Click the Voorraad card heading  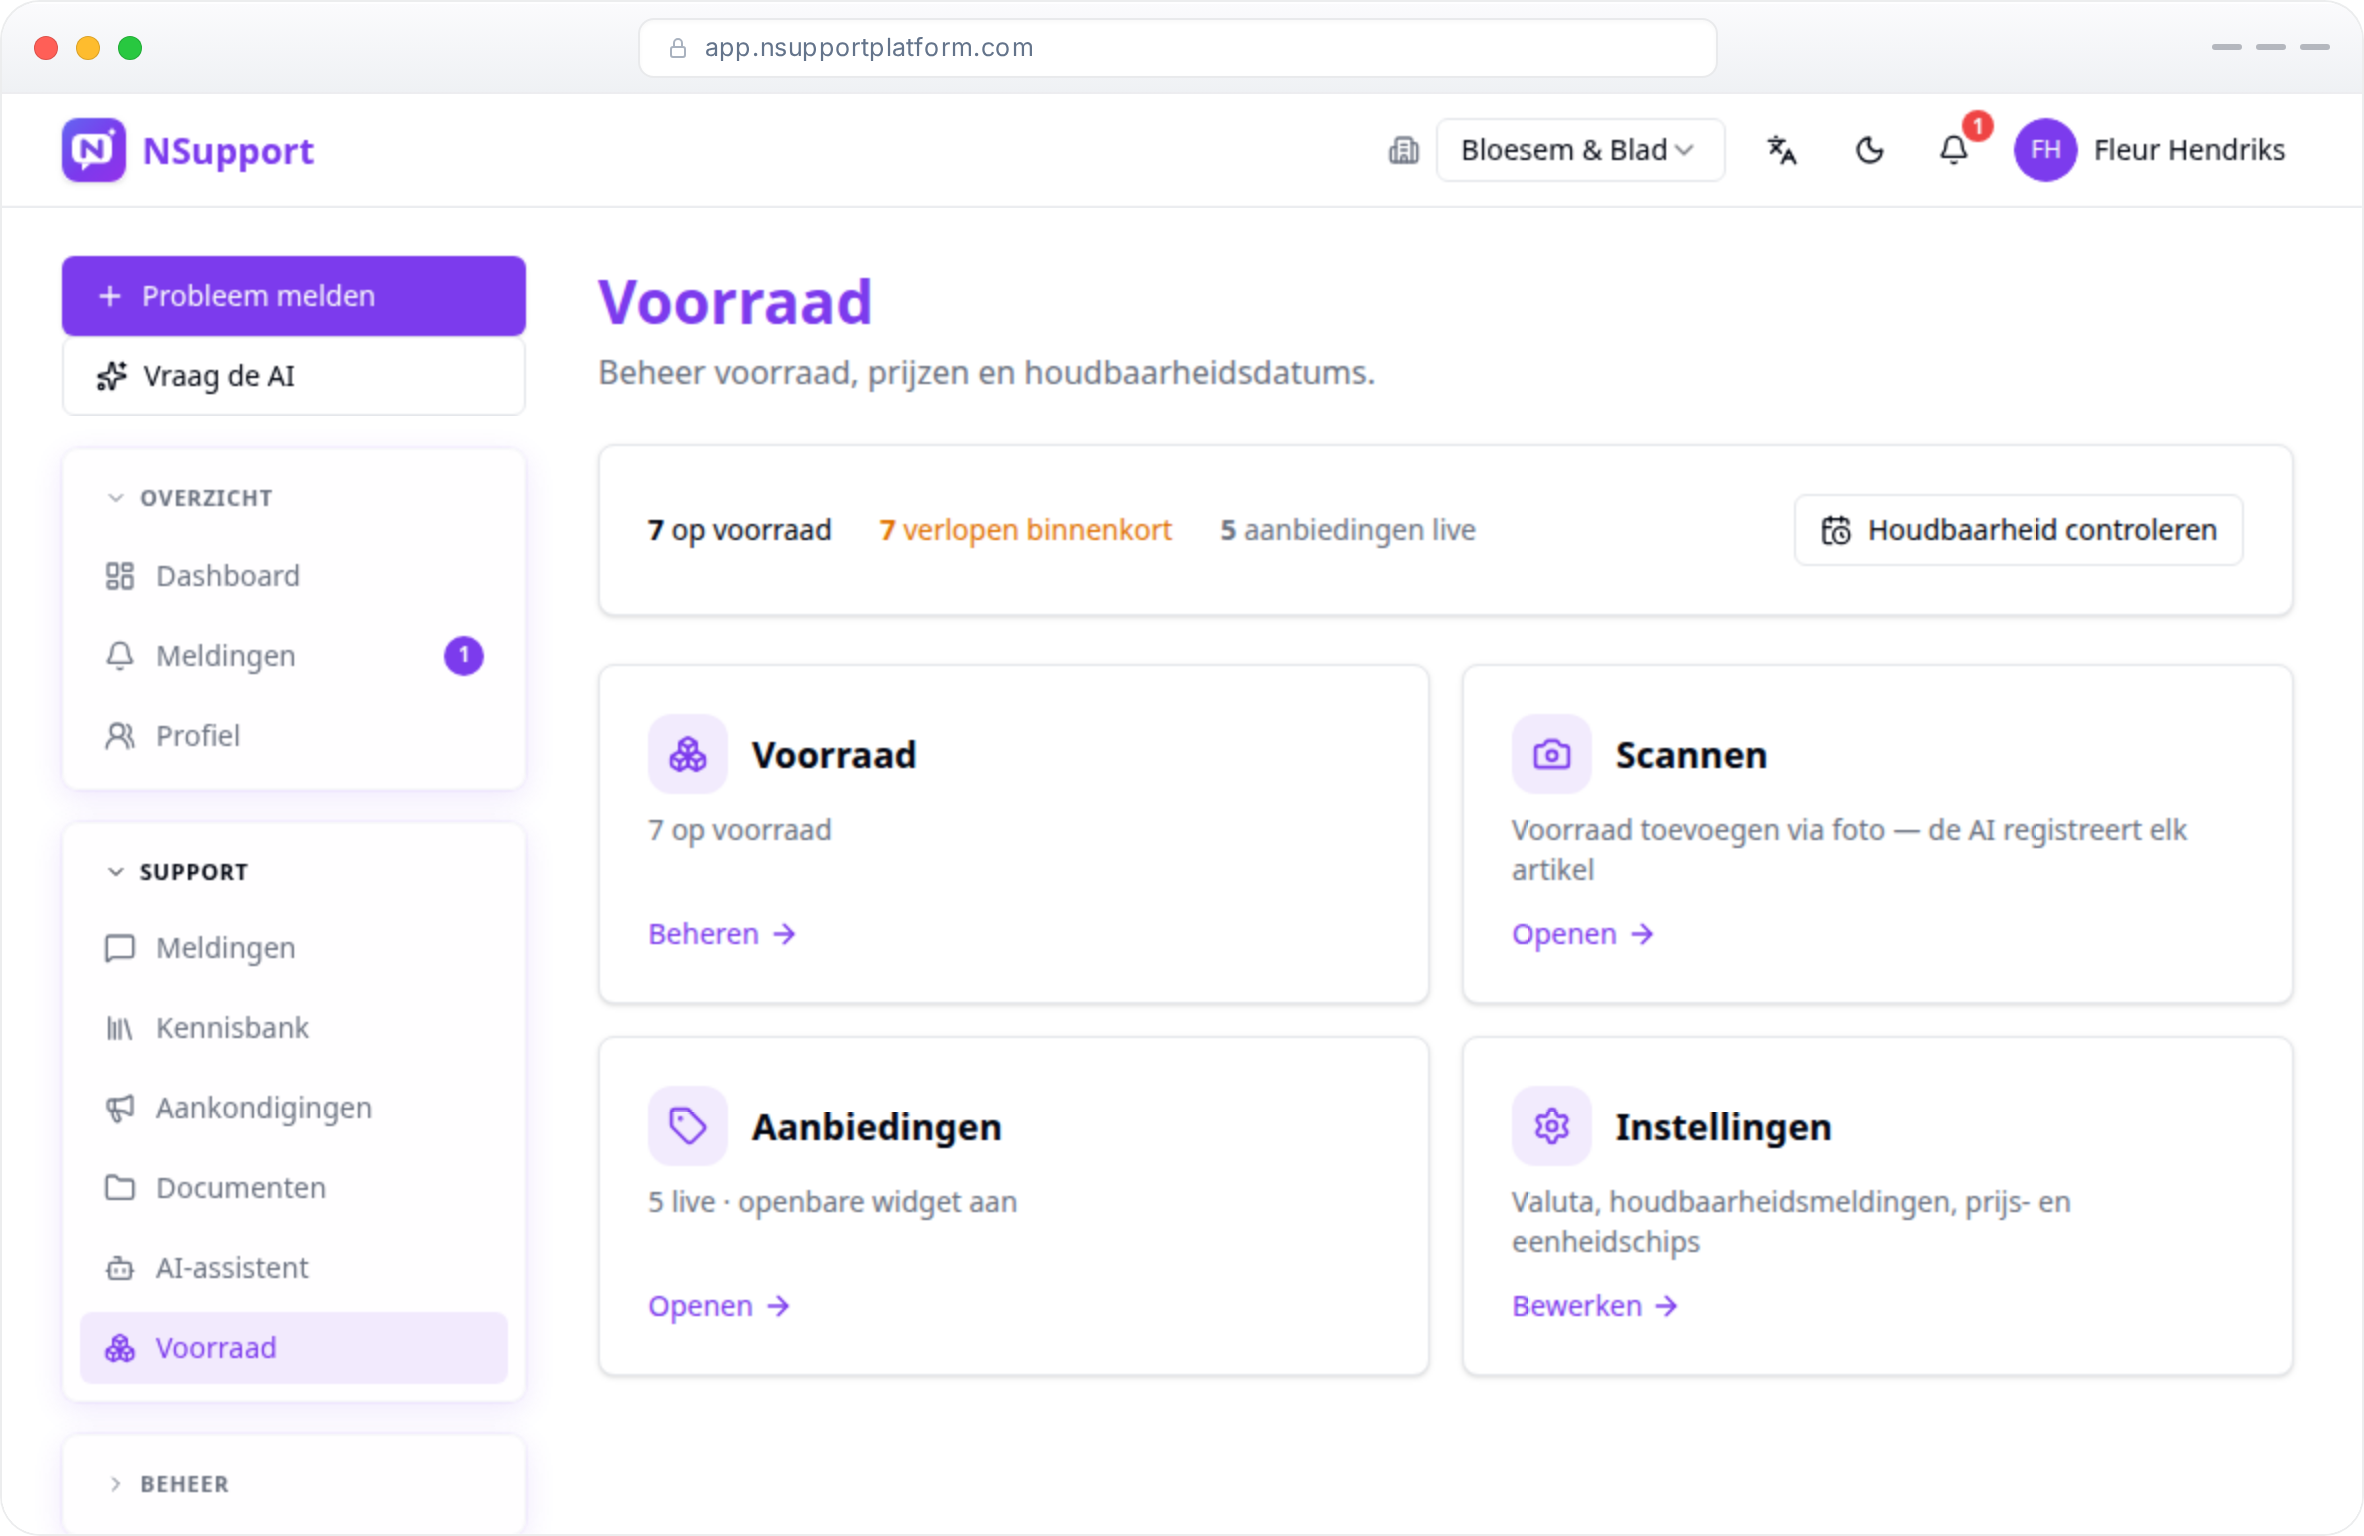(834, 755)
